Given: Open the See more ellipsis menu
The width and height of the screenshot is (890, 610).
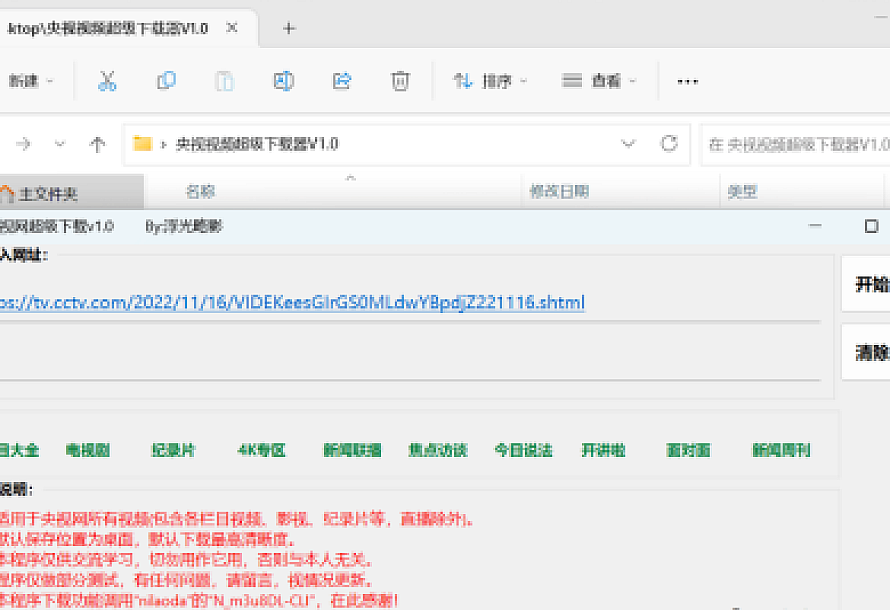Looking at the screenshot, I should (x=687, y=81).
